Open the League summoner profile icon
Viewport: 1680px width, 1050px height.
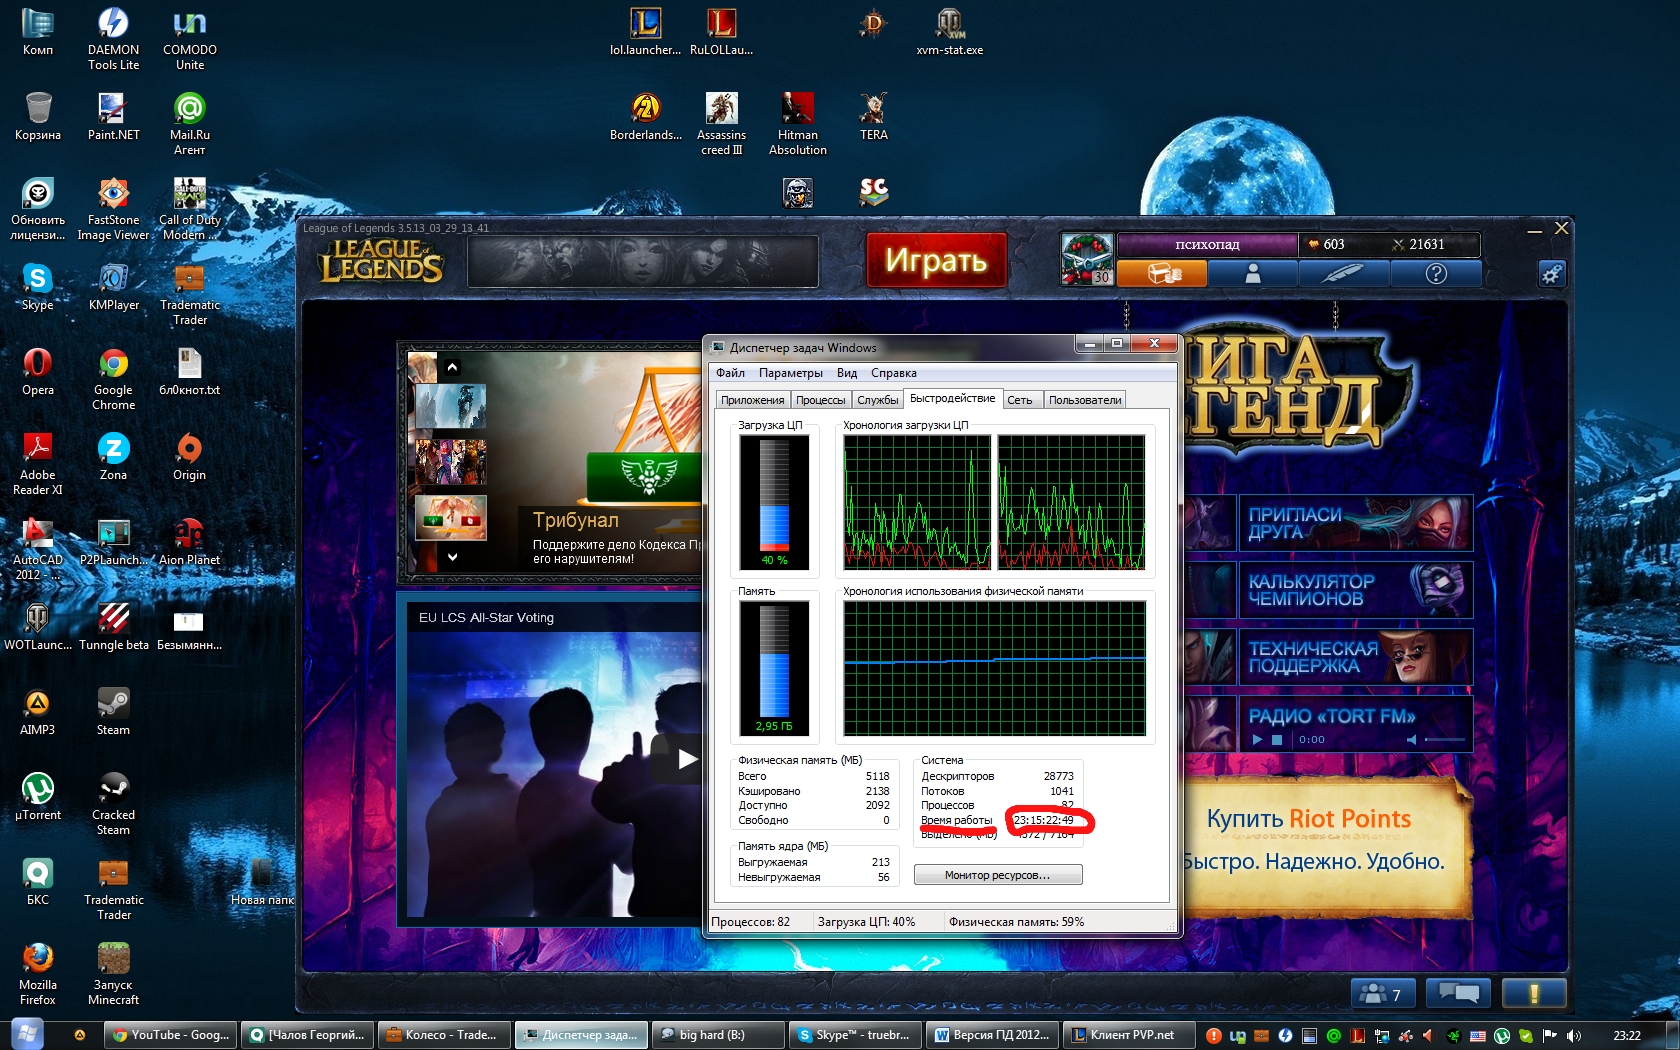pos(1253,273)
